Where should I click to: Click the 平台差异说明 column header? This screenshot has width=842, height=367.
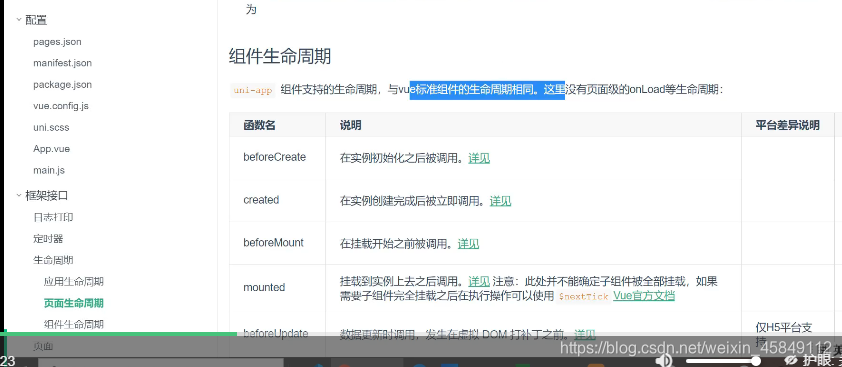tap(788, 125)
